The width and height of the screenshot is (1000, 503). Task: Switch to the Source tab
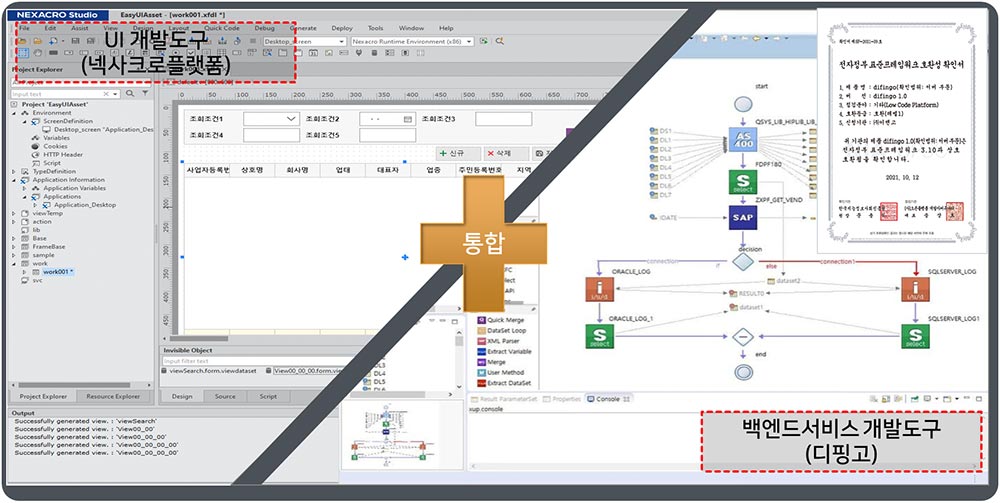coord(225,397)
